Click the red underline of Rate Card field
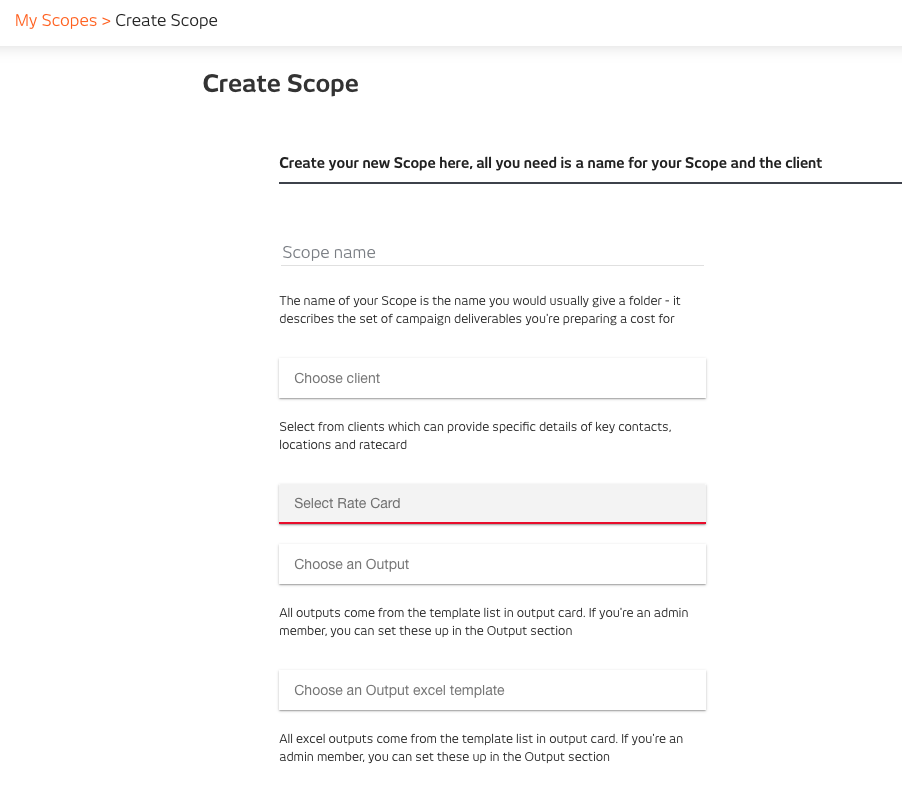Viewport: 902px width, 790px height. click(492, 523)
